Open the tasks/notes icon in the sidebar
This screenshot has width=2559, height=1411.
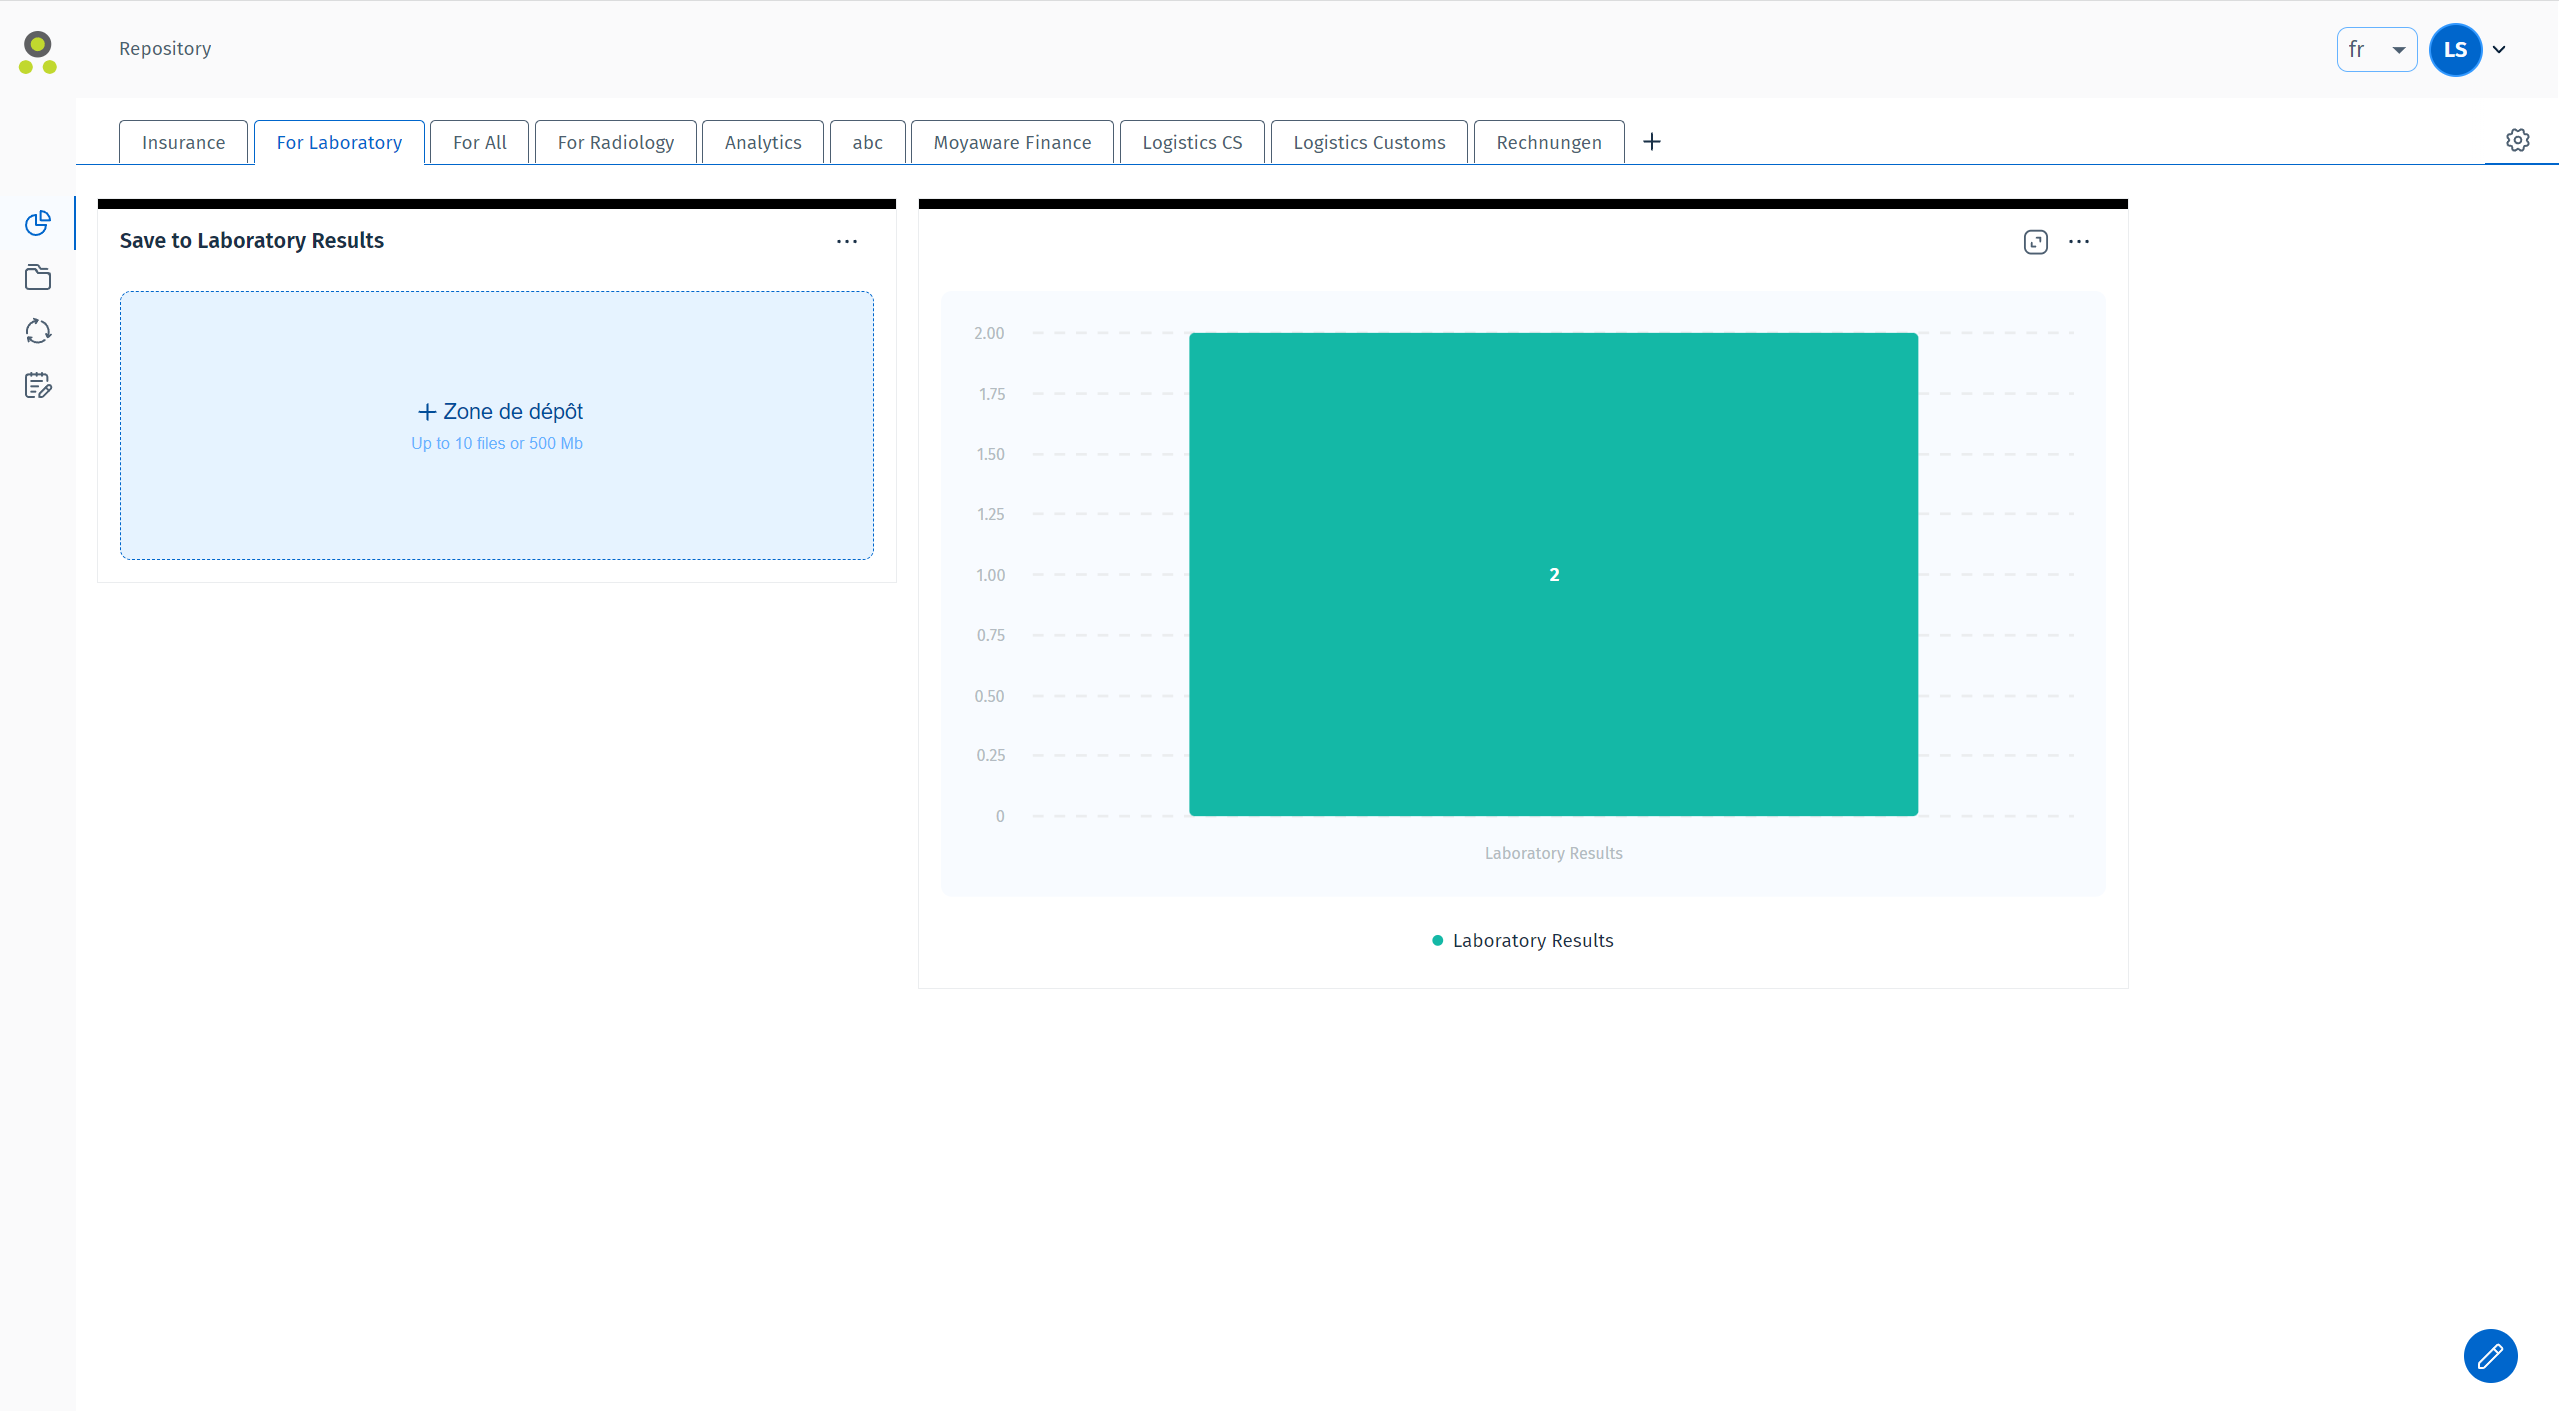37,384
